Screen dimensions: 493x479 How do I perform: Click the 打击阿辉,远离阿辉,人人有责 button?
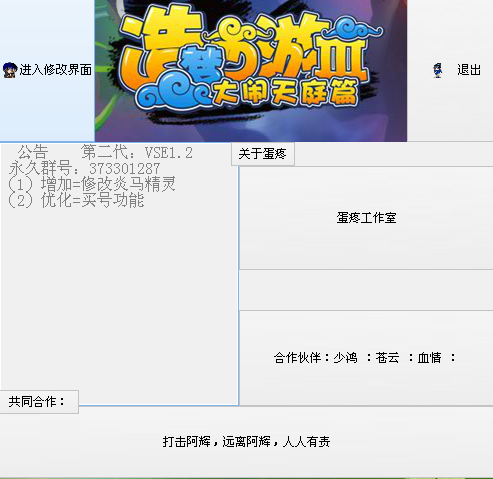pos(246,442)
